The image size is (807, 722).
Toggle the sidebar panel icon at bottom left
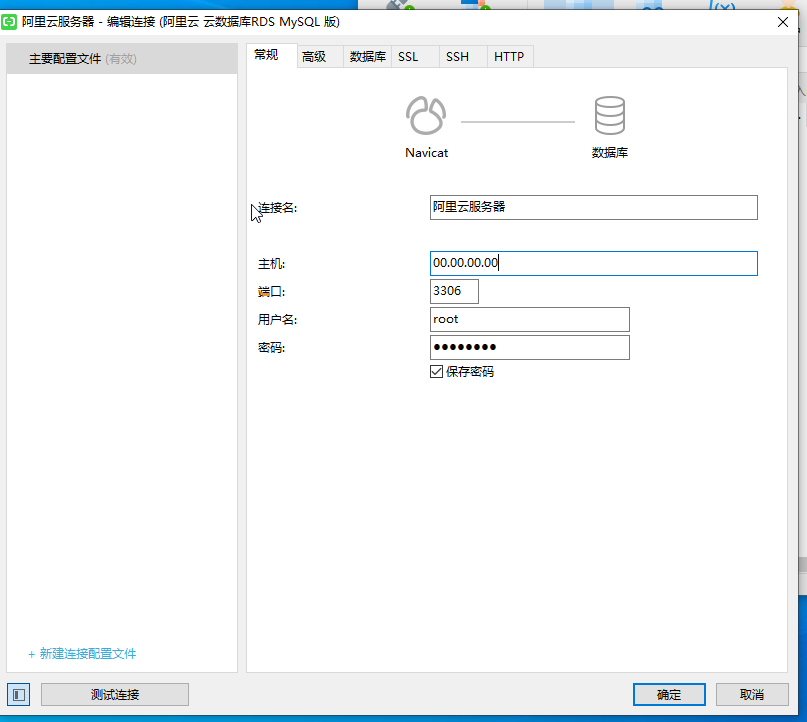[19, 695]
